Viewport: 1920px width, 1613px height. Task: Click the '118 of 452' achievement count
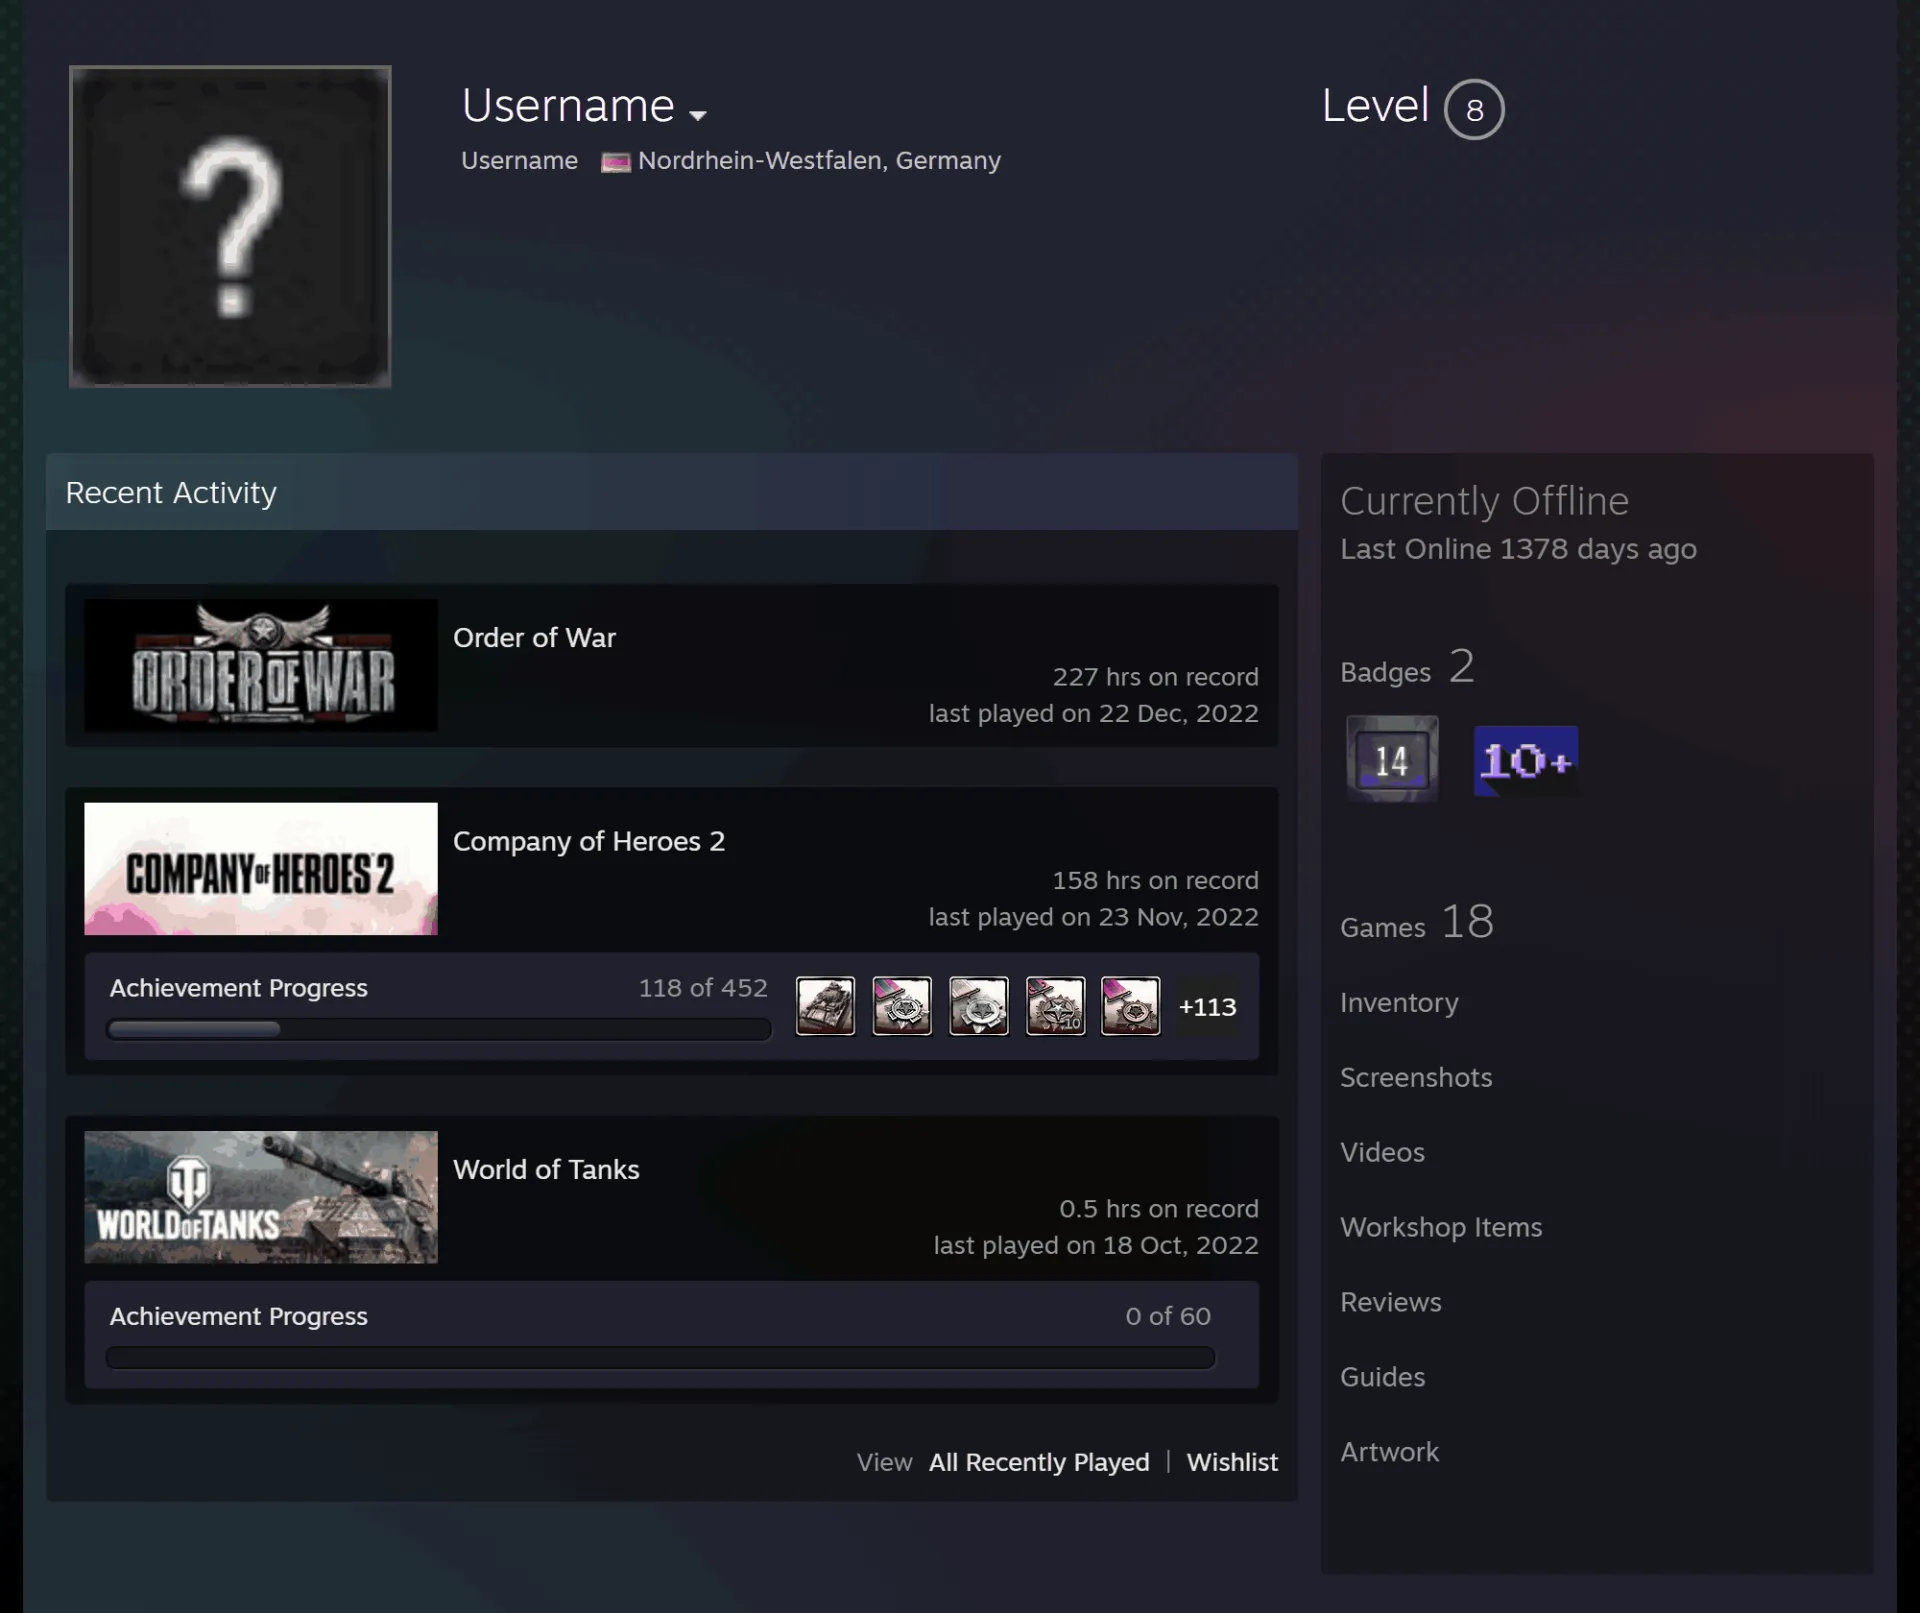(x=703, y=988)
